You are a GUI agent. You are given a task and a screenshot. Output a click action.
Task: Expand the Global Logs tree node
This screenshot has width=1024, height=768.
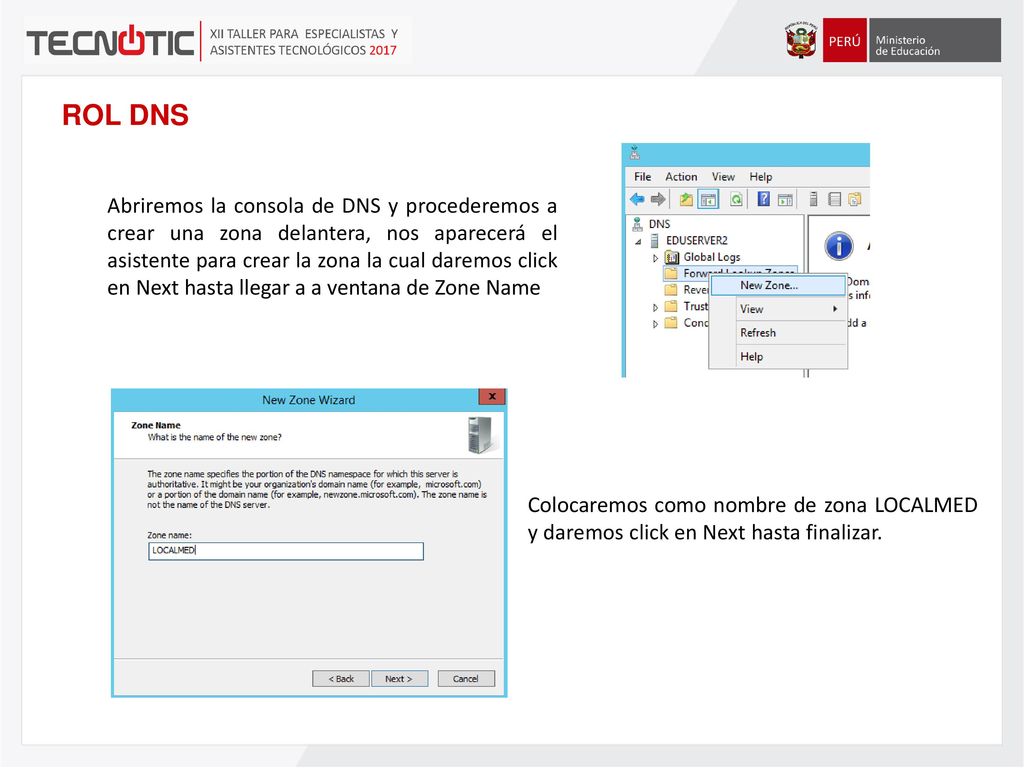656,258
